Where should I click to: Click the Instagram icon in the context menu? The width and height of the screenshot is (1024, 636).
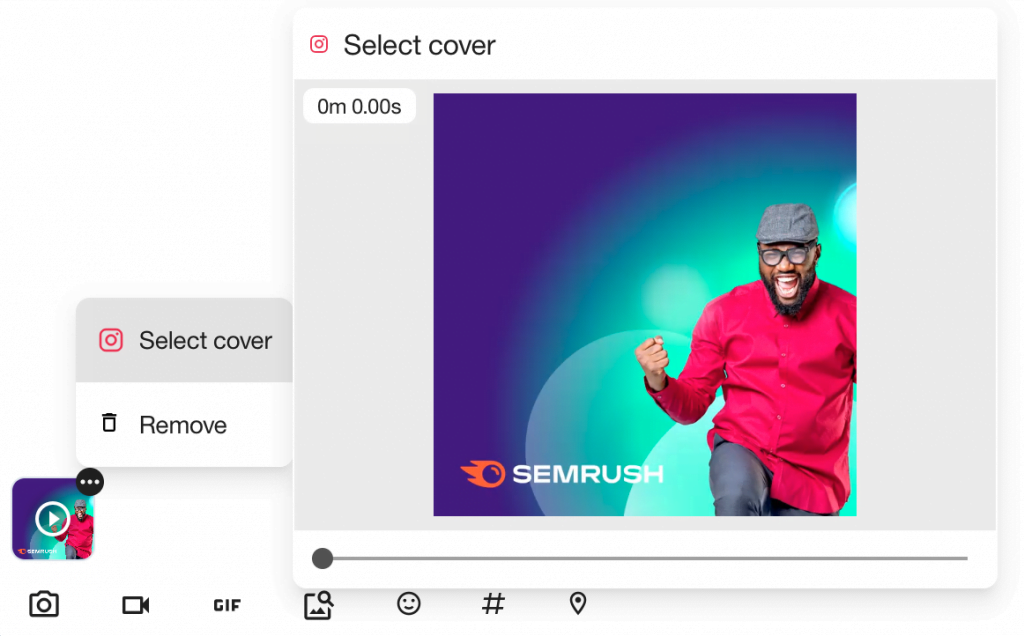111,340
